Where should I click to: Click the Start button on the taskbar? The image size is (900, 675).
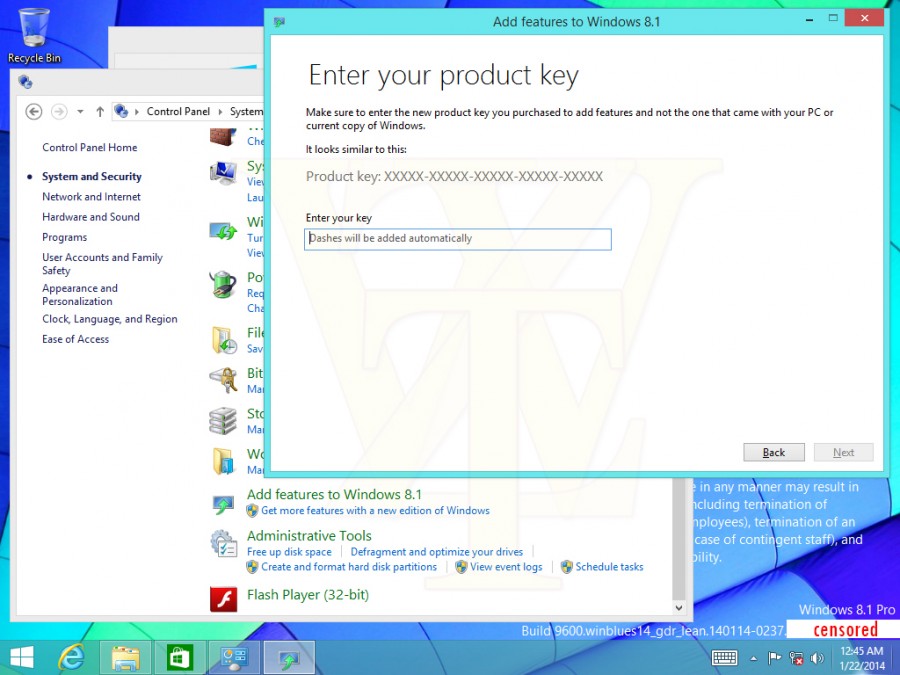click(21, 657)
